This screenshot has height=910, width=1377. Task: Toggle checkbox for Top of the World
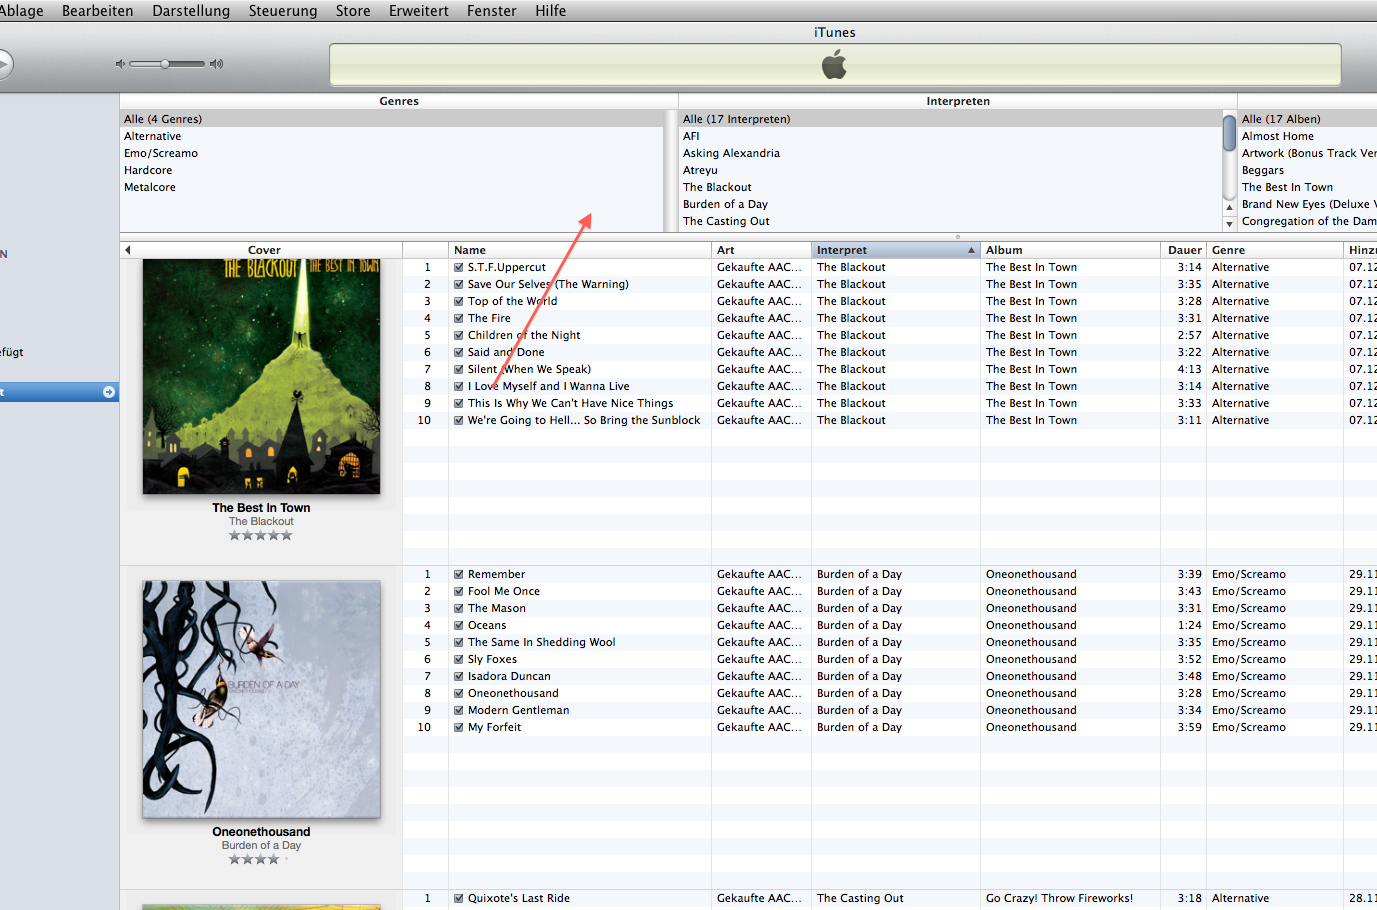(458, 302)
